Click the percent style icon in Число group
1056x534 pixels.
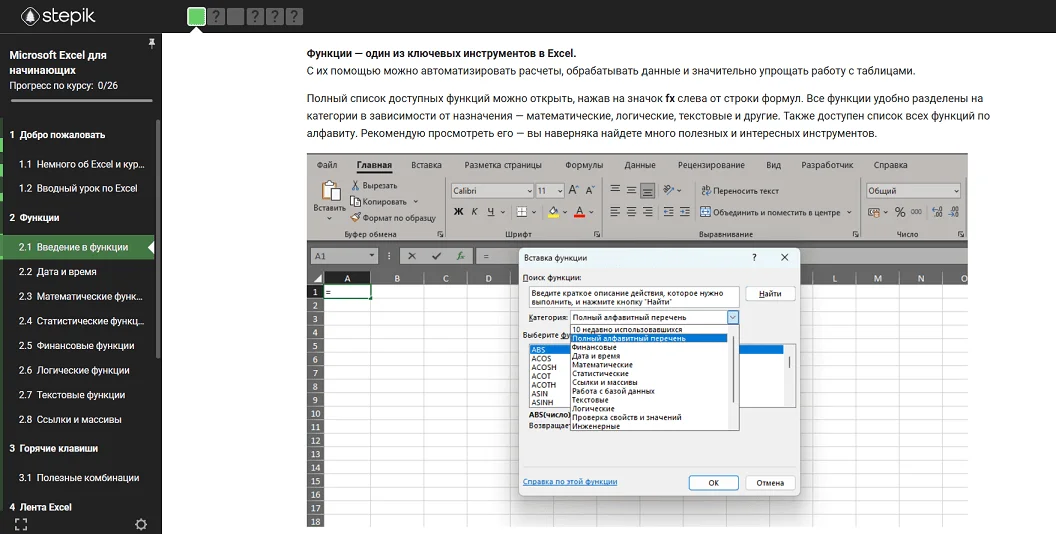(x=900, y=212)
